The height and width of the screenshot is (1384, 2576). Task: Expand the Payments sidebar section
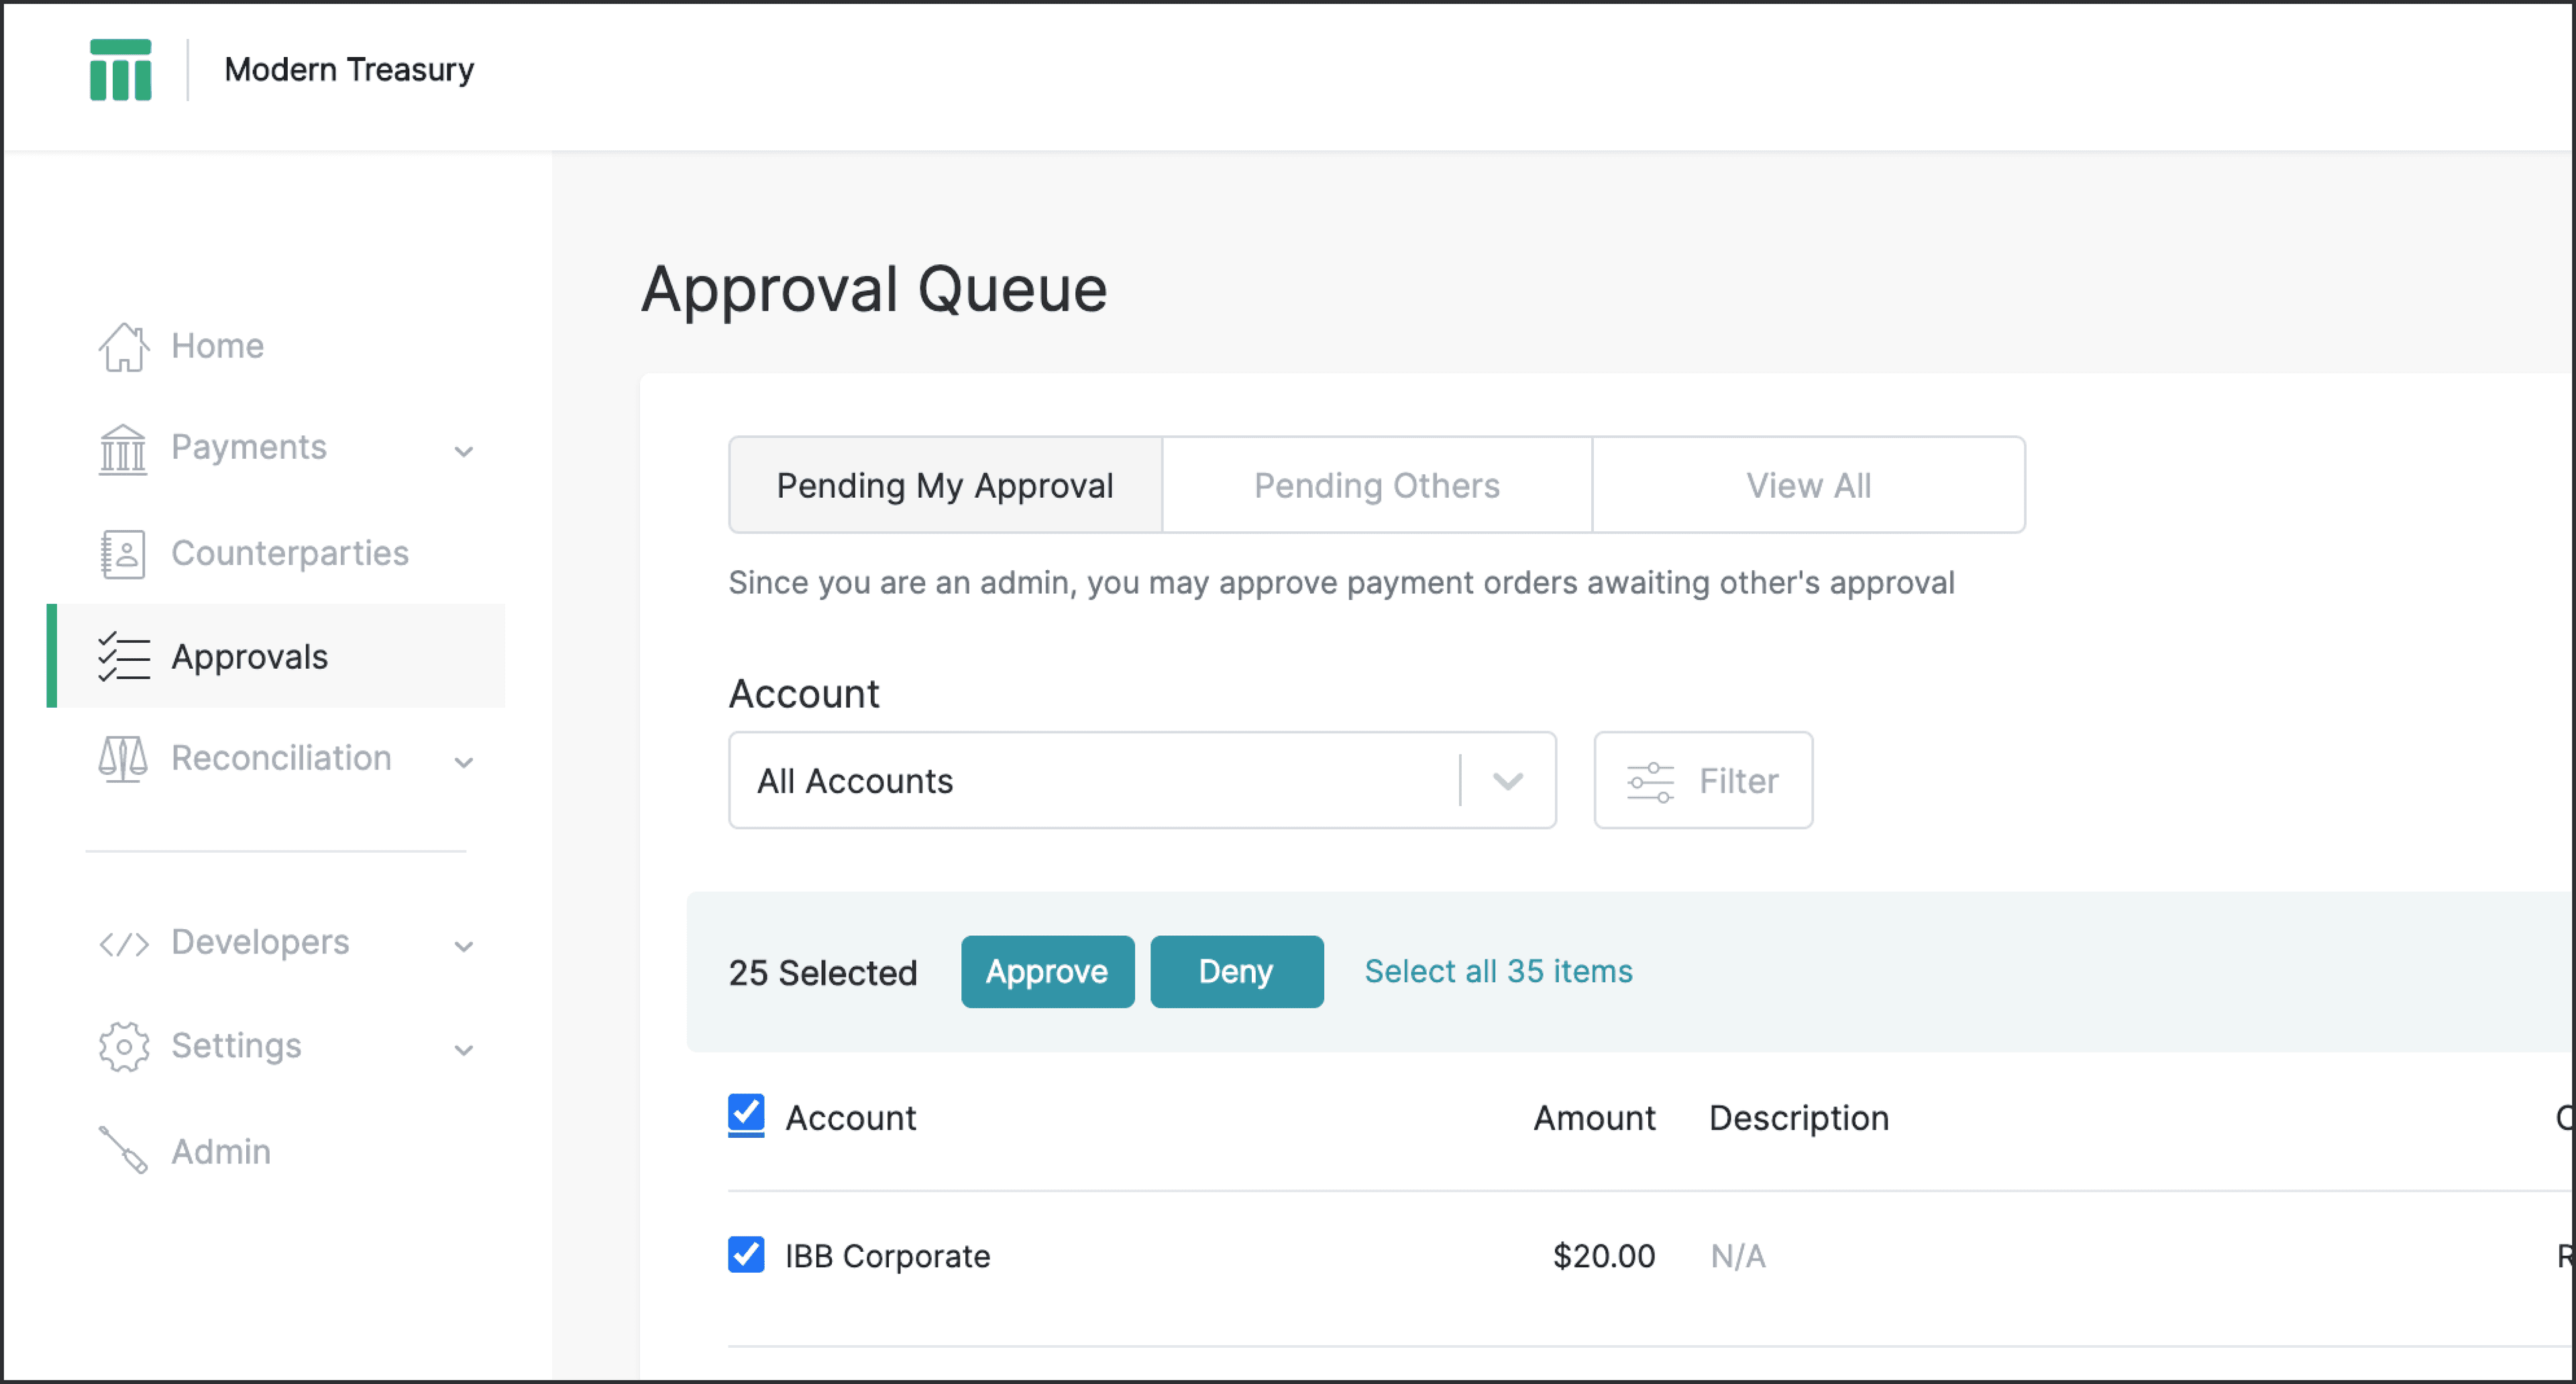point(464,452)
